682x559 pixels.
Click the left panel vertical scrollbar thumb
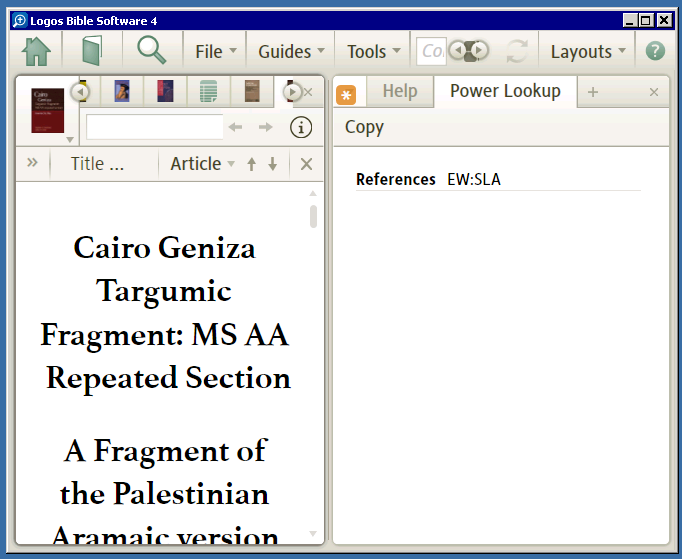click(313, 216)
